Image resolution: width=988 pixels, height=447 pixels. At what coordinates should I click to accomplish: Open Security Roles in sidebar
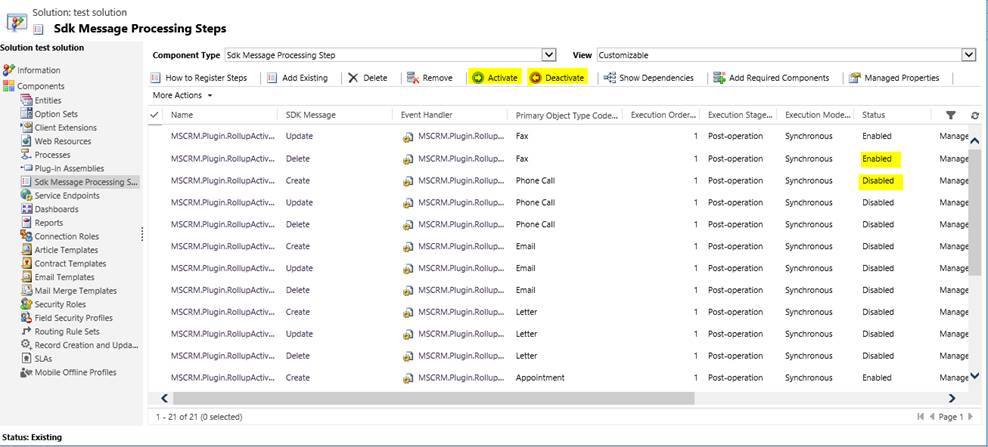60,304
